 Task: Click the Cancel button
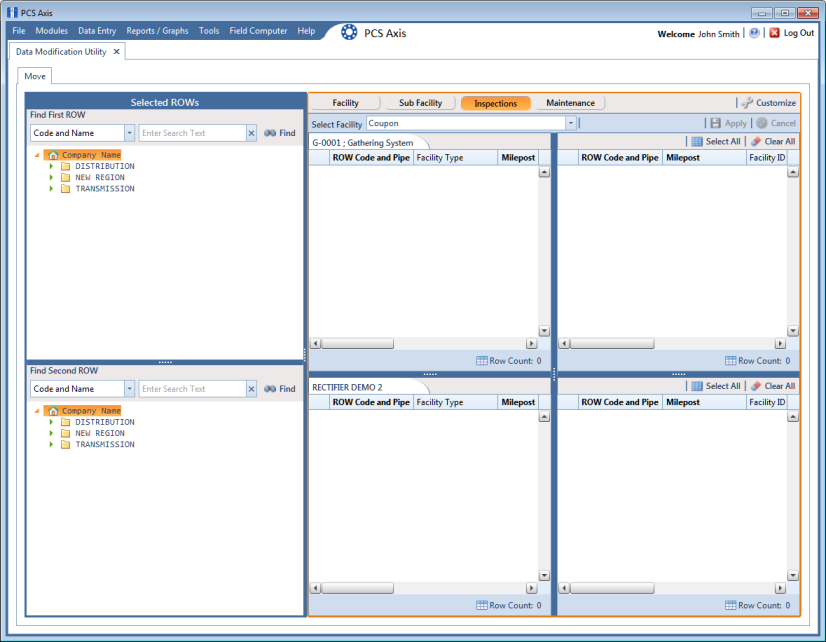pos(776,123)
